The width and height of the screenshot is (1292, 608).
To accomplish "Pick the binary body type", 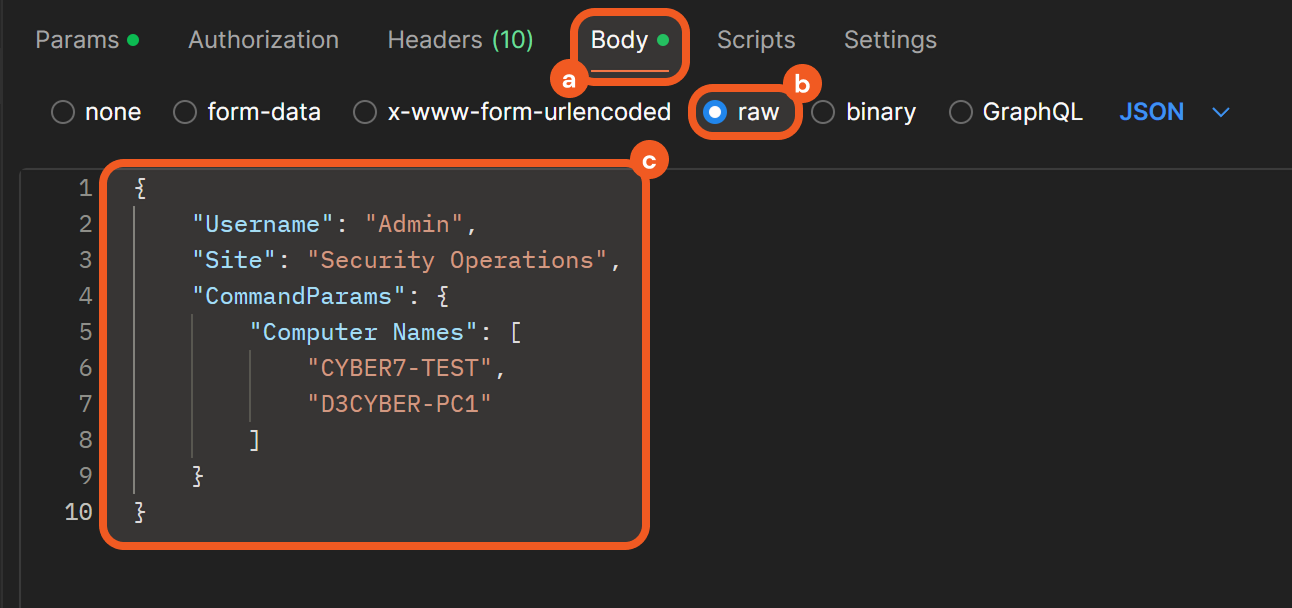I will [823, 112].
